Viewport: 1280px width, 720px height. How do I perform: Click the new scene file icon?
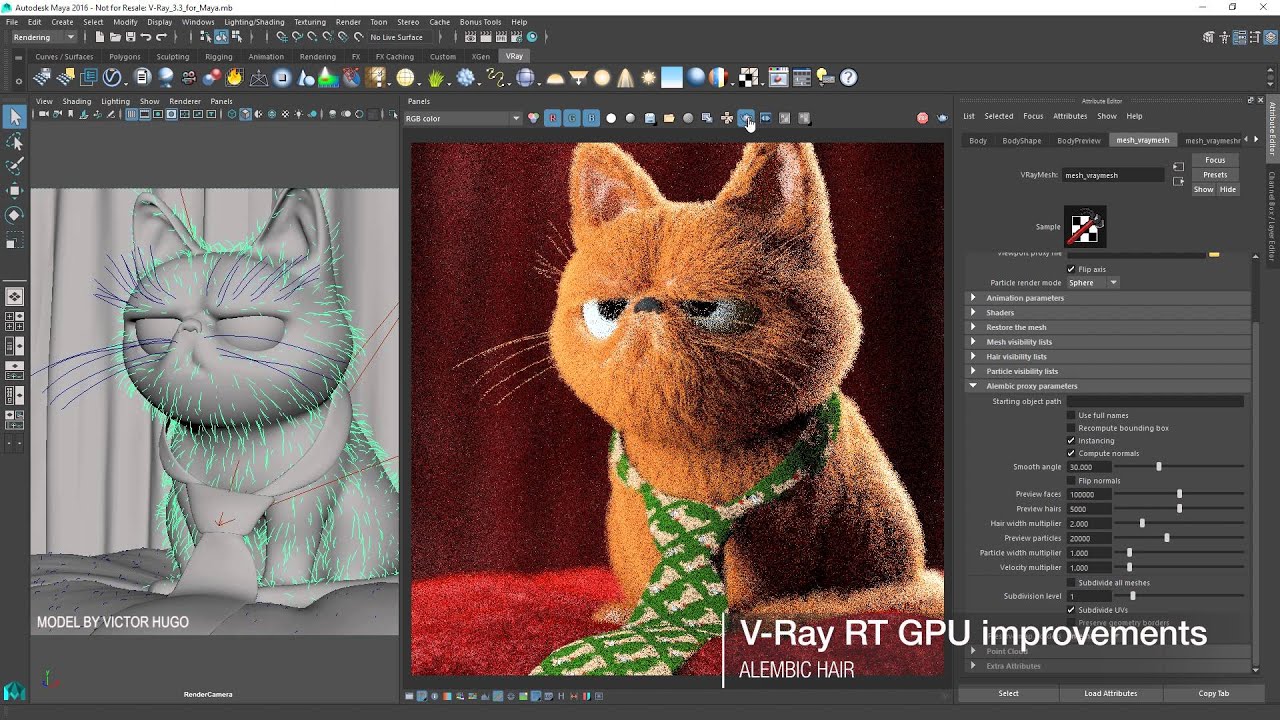[100, 37]
